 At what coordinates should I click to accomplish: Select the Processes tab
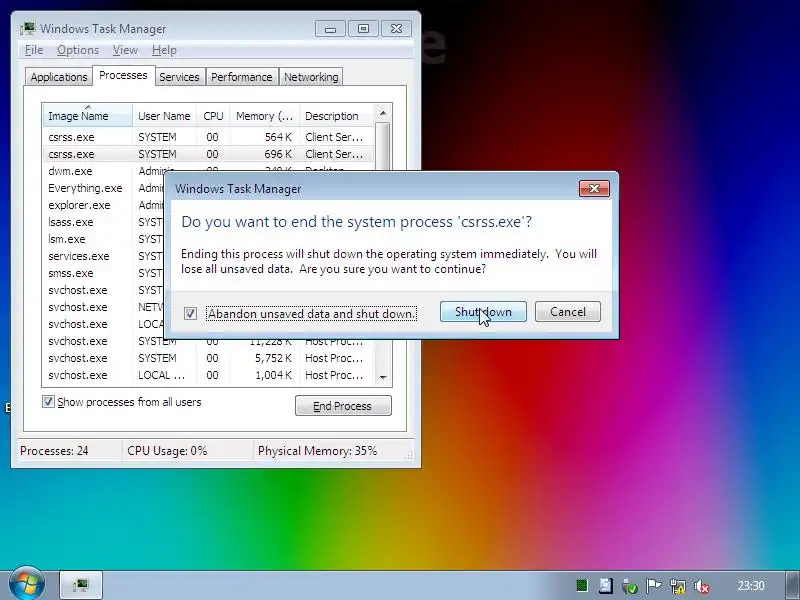coord(123,75)
